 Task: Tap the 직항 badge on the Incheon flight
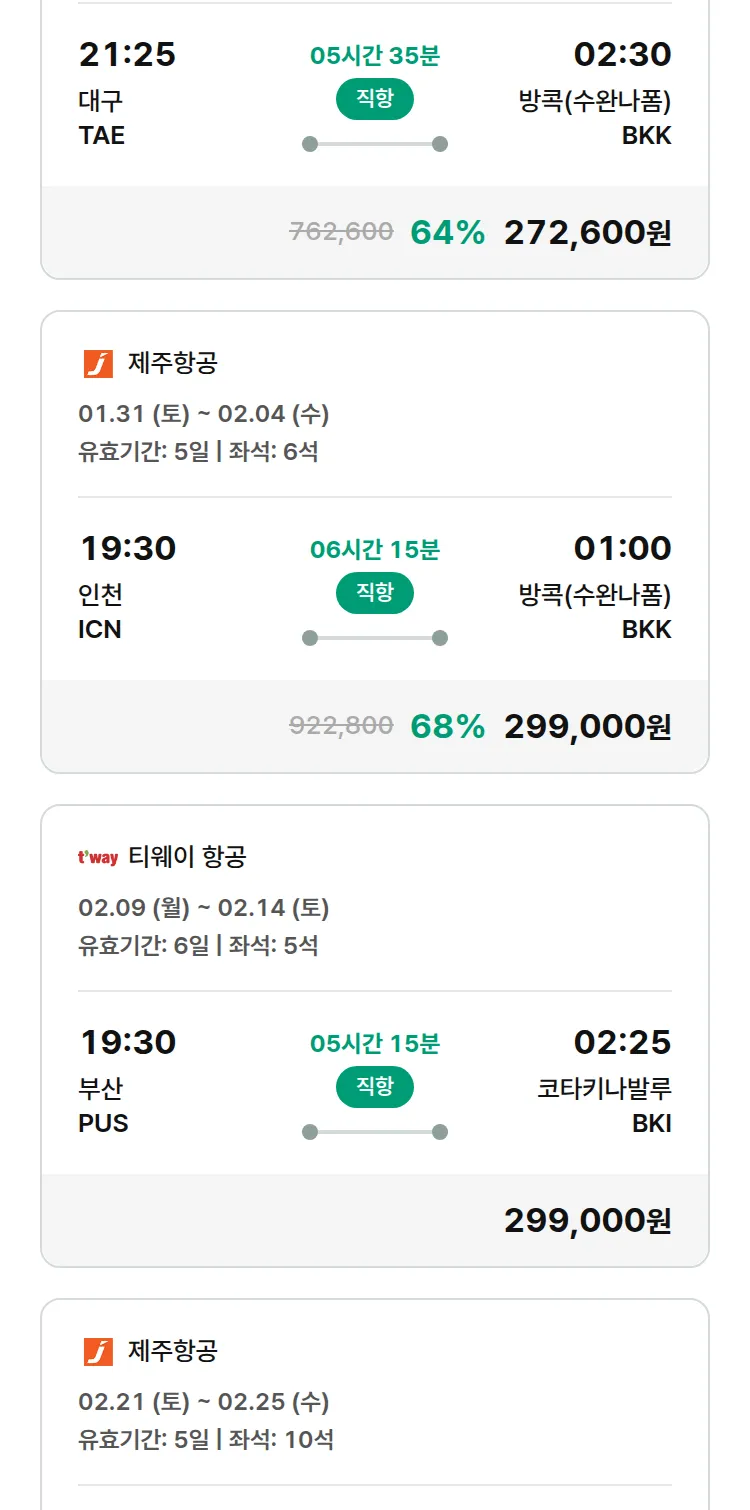coord(374,593)
